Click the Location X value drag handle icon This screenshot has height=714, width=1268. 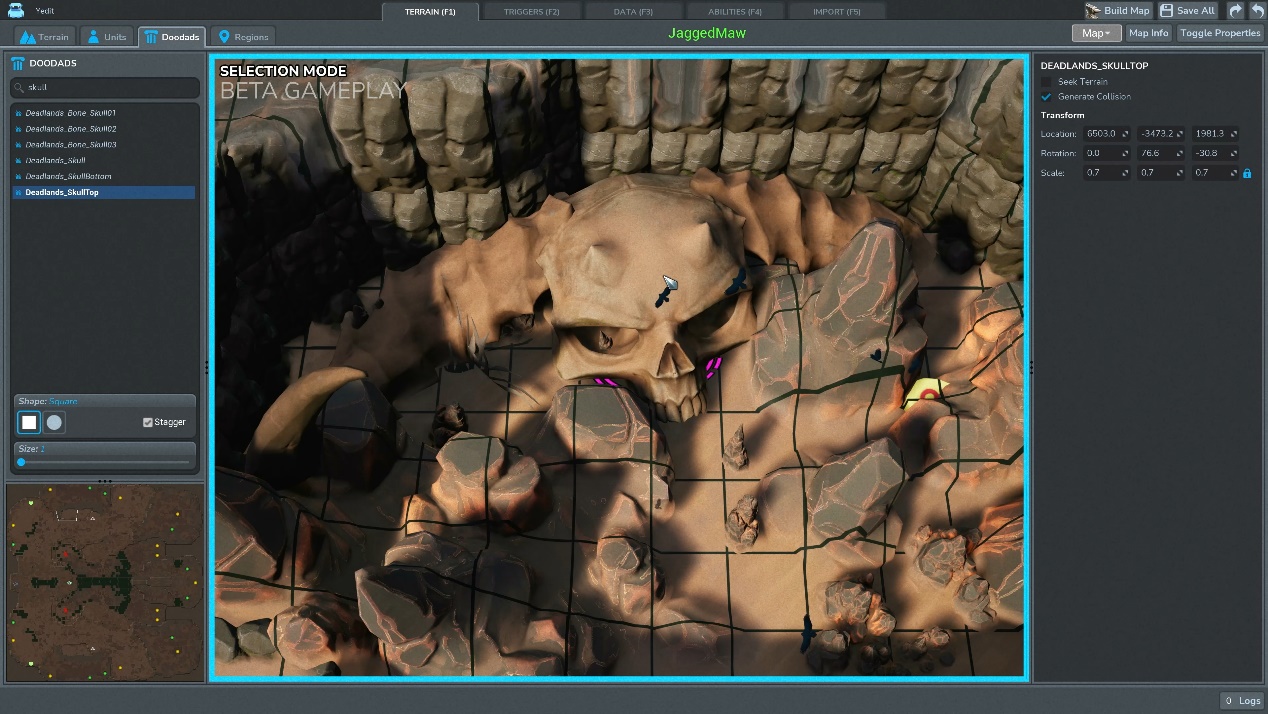pyautogui.click(x=1125, y=134)
